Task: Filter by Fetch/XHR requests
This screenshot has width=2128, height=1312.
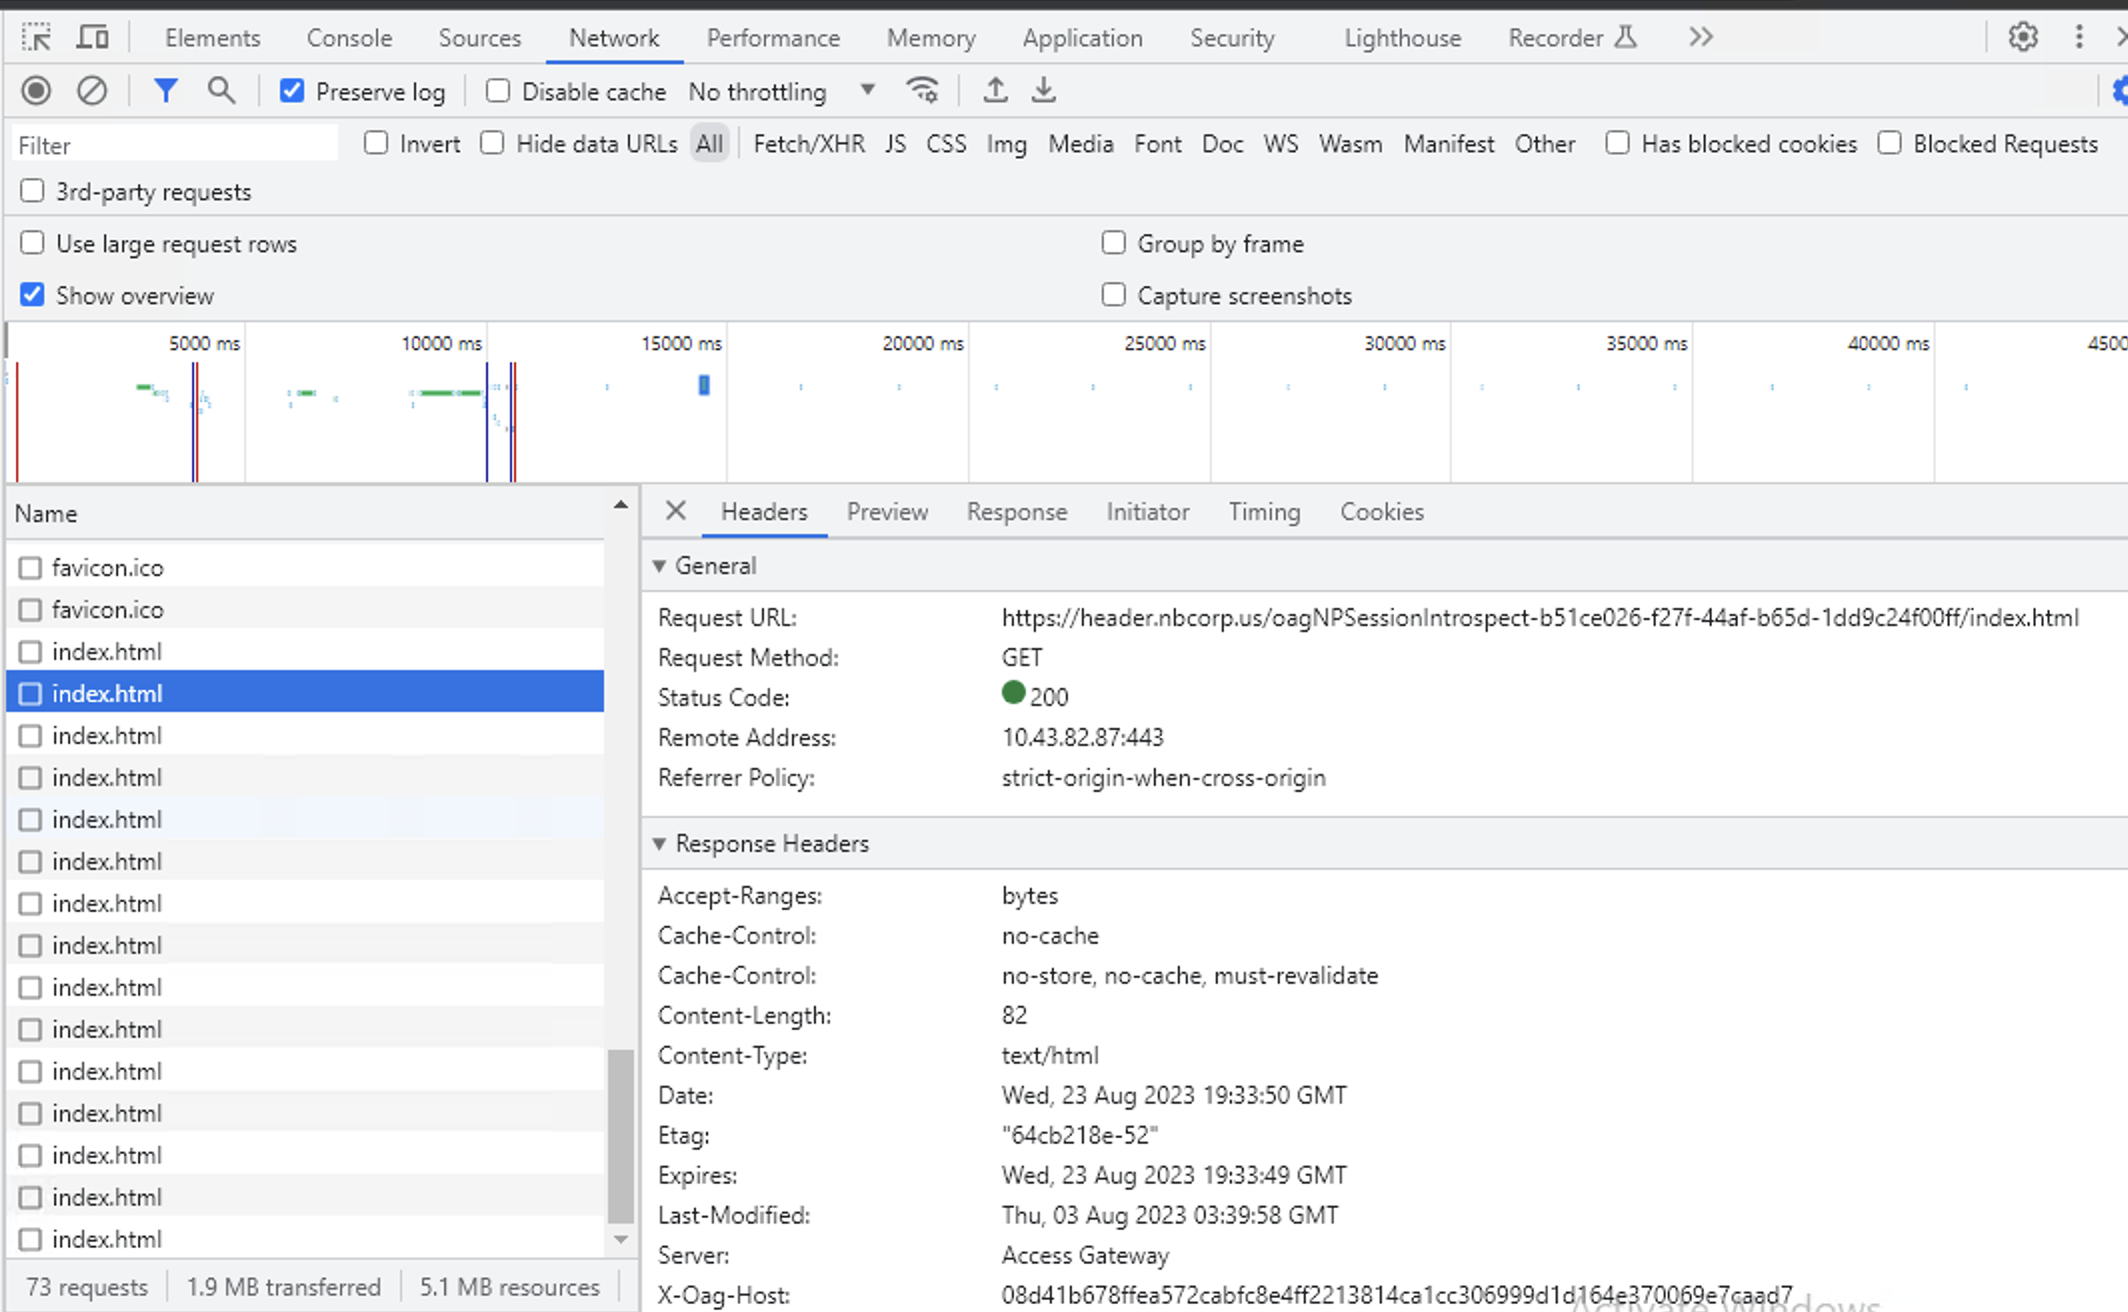Action: tap(808, 144)
